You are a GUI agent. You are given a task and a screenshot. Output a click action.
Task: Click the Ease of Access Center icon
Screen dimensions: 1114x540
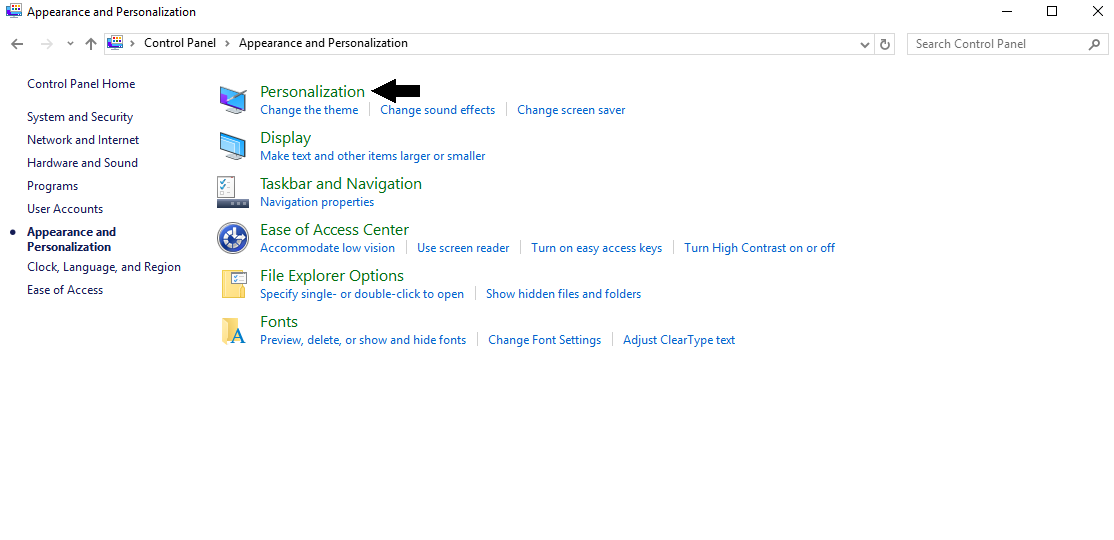(x=233, y=238)
